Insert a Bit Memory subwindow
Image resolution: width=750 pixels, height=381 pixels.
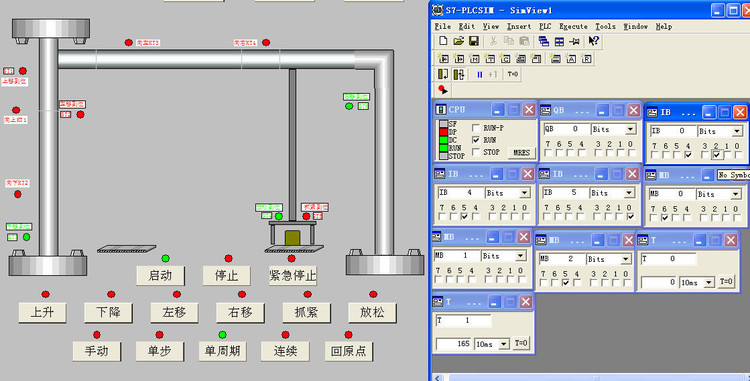pos(474,59)
